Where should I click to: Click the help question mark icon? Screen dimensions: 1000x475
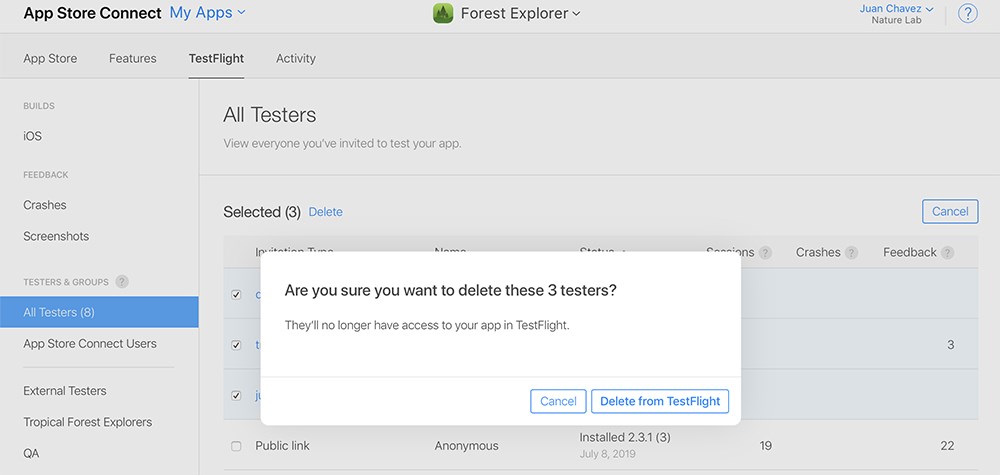tap(967, 13)
